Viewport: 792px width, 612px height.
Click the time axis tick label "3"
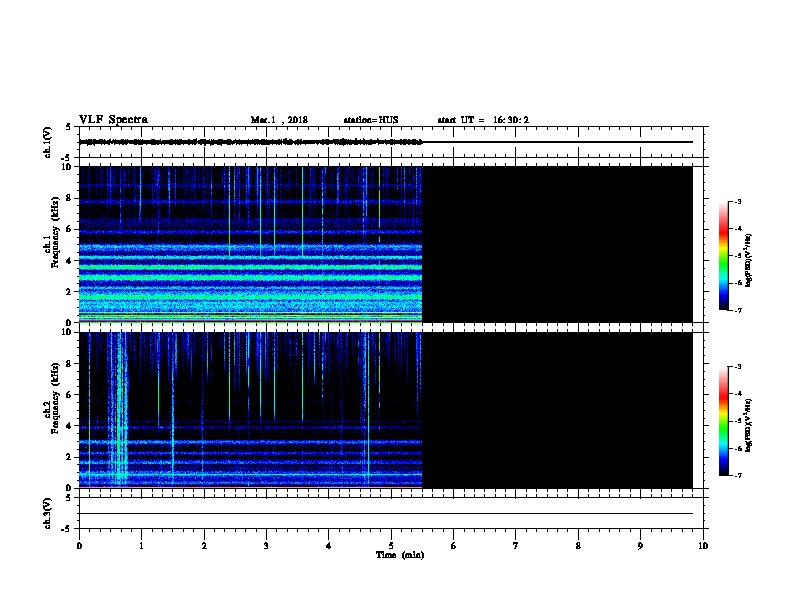click(266, 546)
